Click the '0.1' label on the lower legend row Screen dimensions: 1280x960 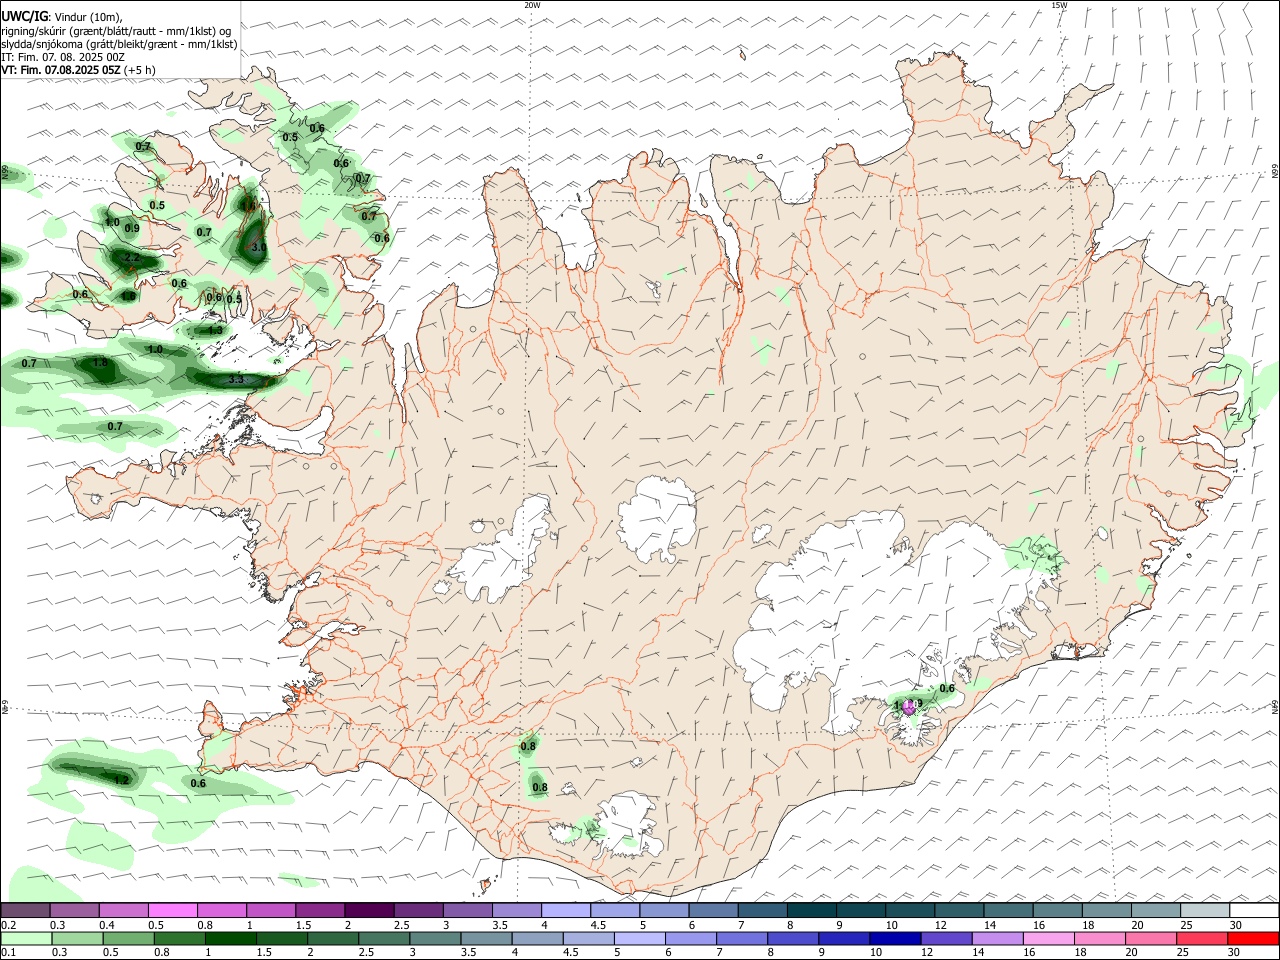point(8,953)
